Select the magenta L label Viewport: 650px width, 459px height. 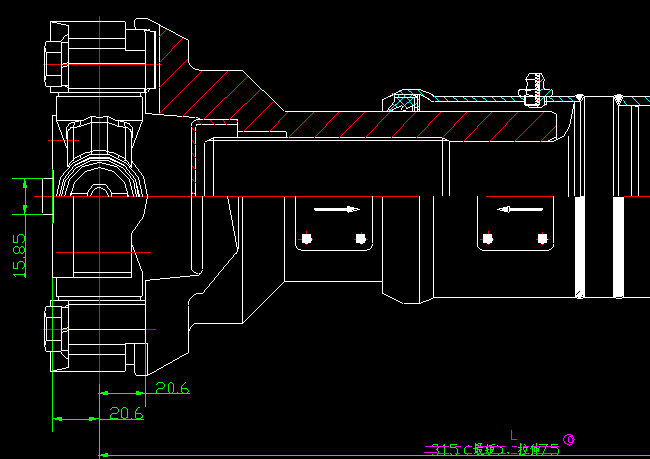click(514, 434)
